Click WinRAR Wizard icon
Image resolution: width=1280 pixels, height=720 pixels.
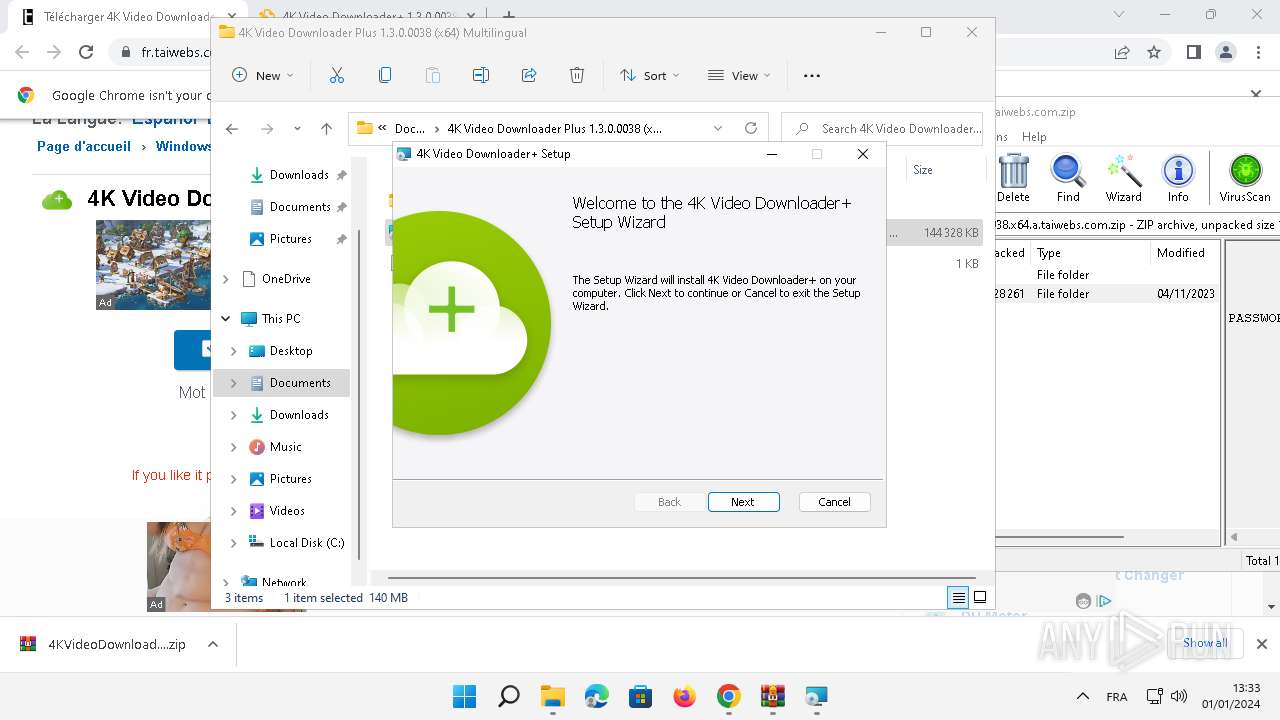(x=1123, y=178)
